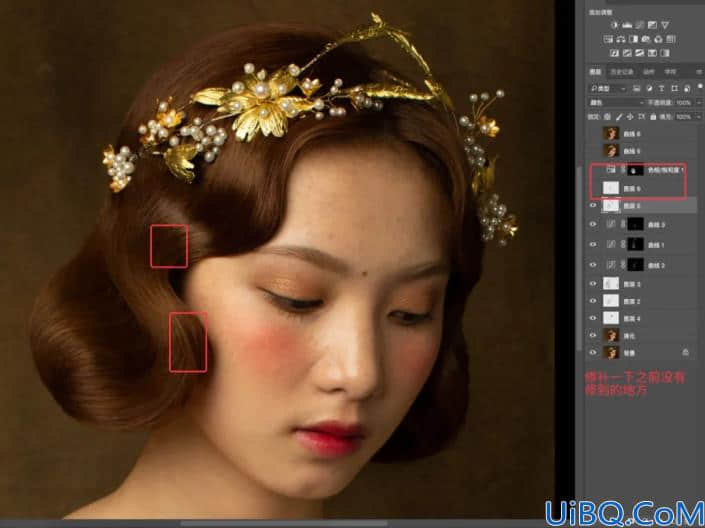Viewport: 705px width, 528px height.
Task: Switch to the 图层 (Layers) tab
Action: coord(595,72)
